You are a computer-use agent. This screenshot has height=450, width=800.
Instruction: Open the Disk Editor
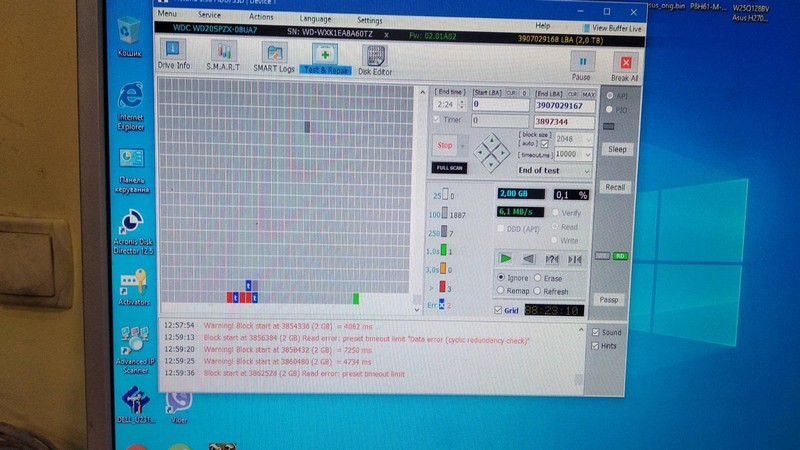(x=375, y=58)
